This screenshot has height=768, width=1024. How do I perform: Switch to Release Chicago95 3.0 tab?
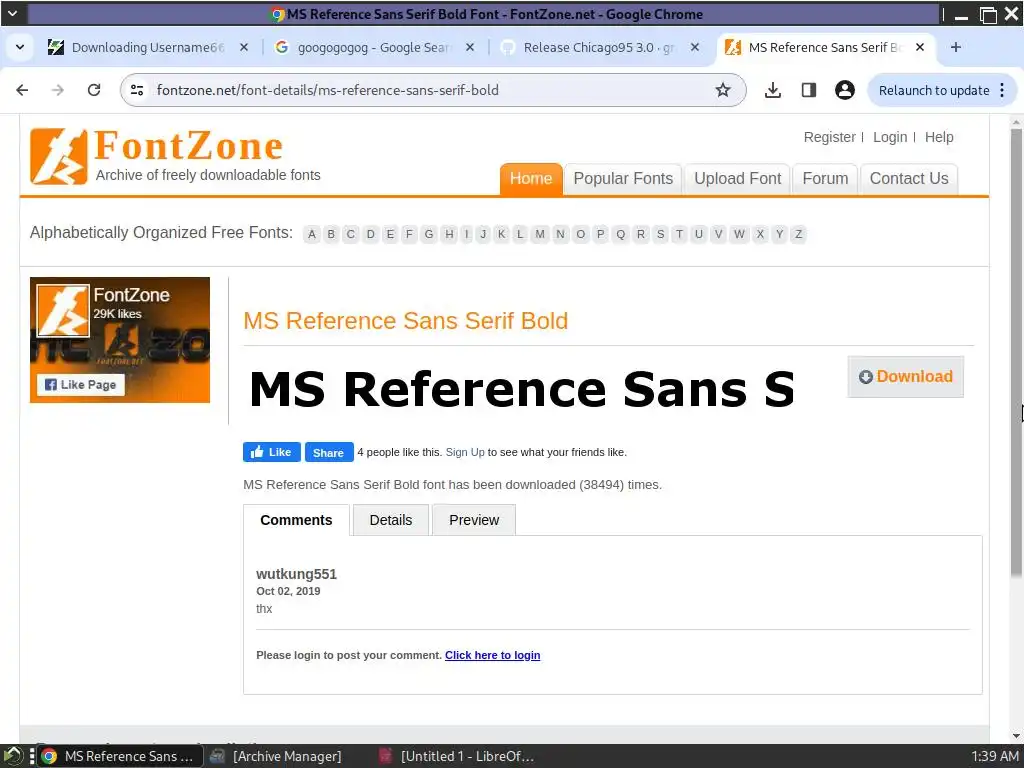[600, 47]
